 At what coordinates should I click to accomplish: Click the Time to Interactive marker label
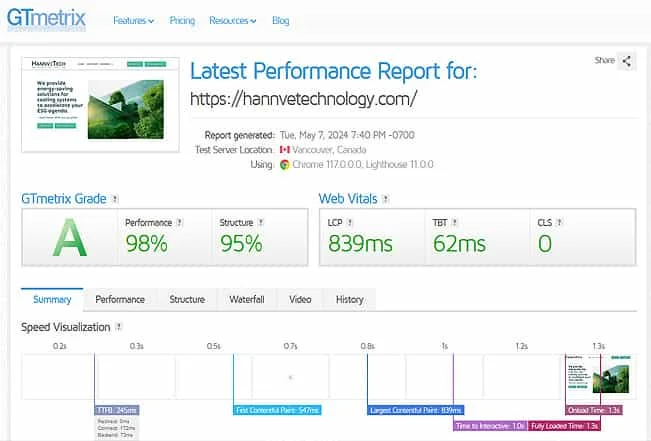490,426
